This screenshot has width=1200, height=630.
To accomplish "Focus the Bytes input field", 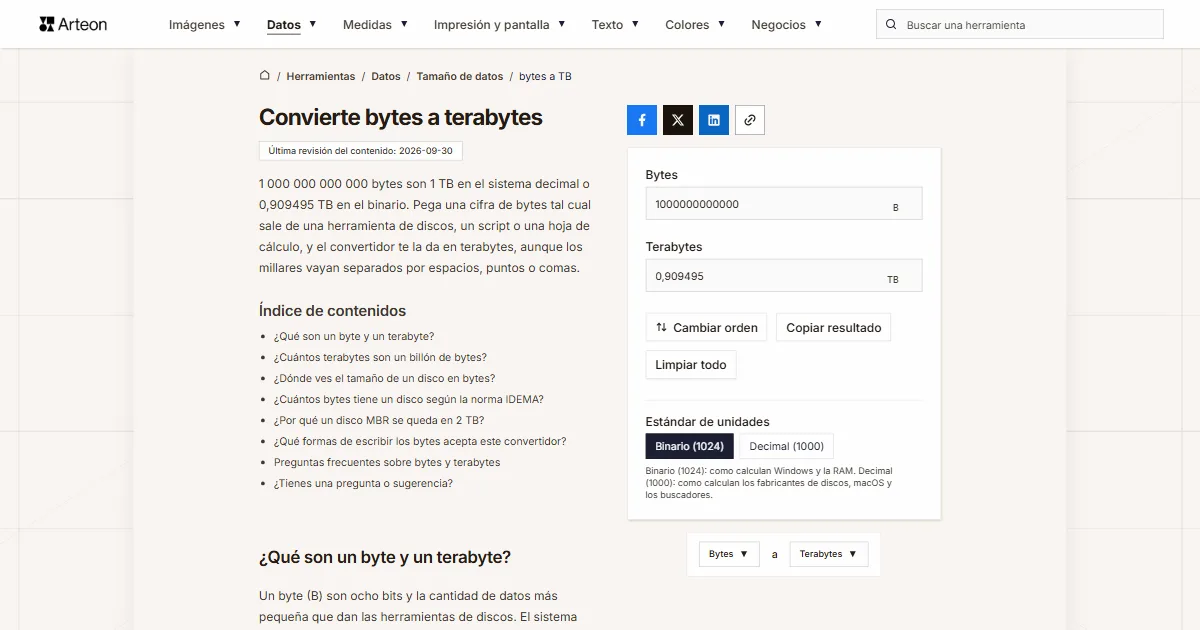I will pos(784,204).
